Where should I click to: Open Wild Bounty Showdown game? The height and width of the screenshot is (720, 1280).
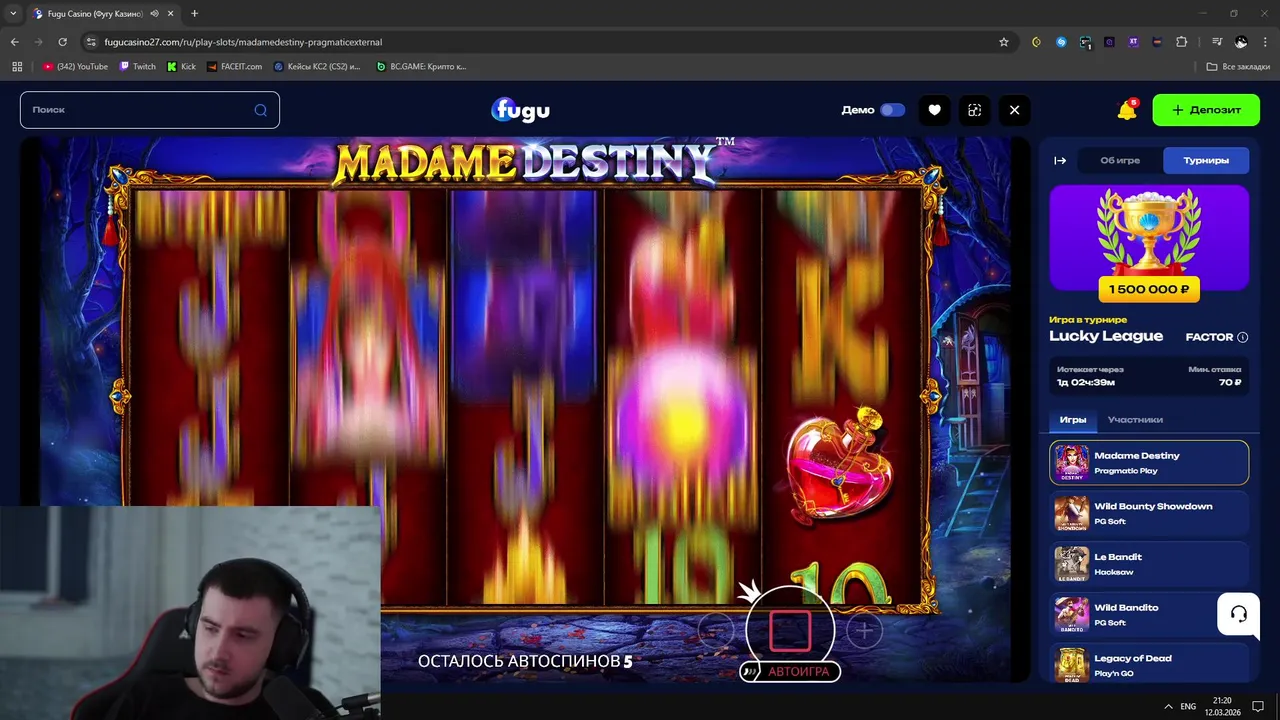[x=1149, y=513]
